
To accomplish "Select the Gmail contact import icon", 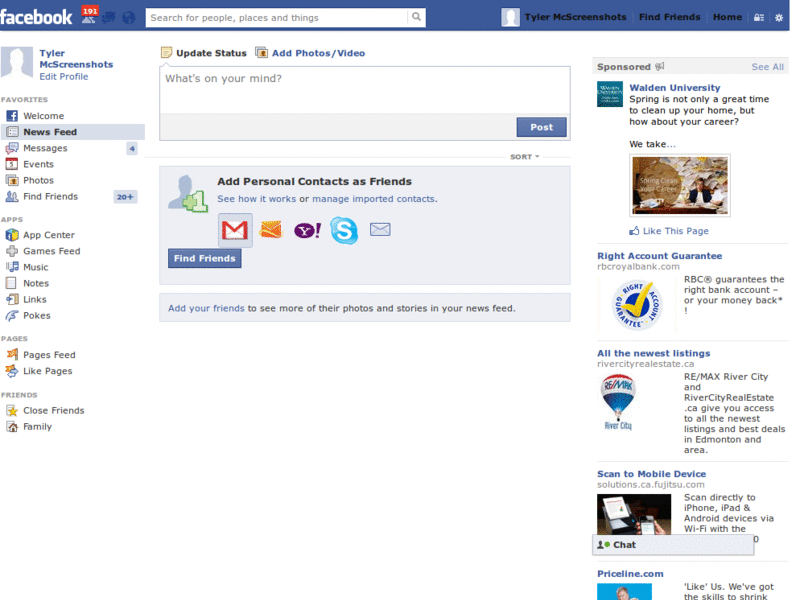I will pos(235,230).
